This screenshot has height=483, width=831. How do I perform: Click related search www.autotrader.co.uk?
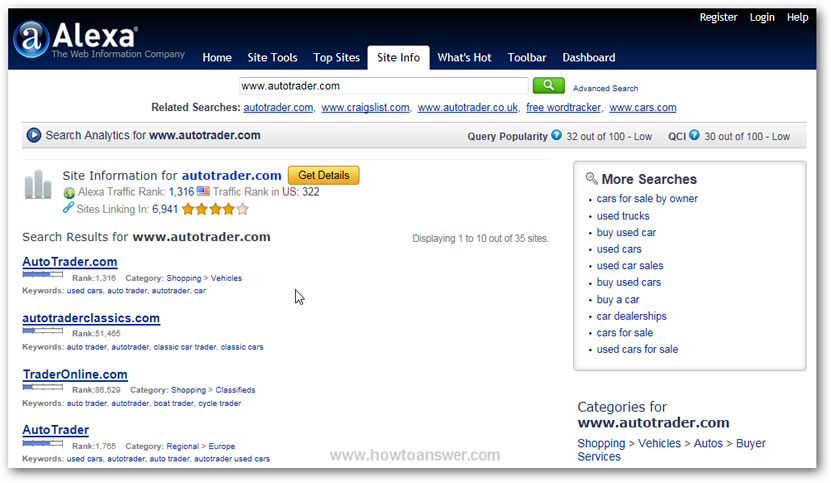467,107
